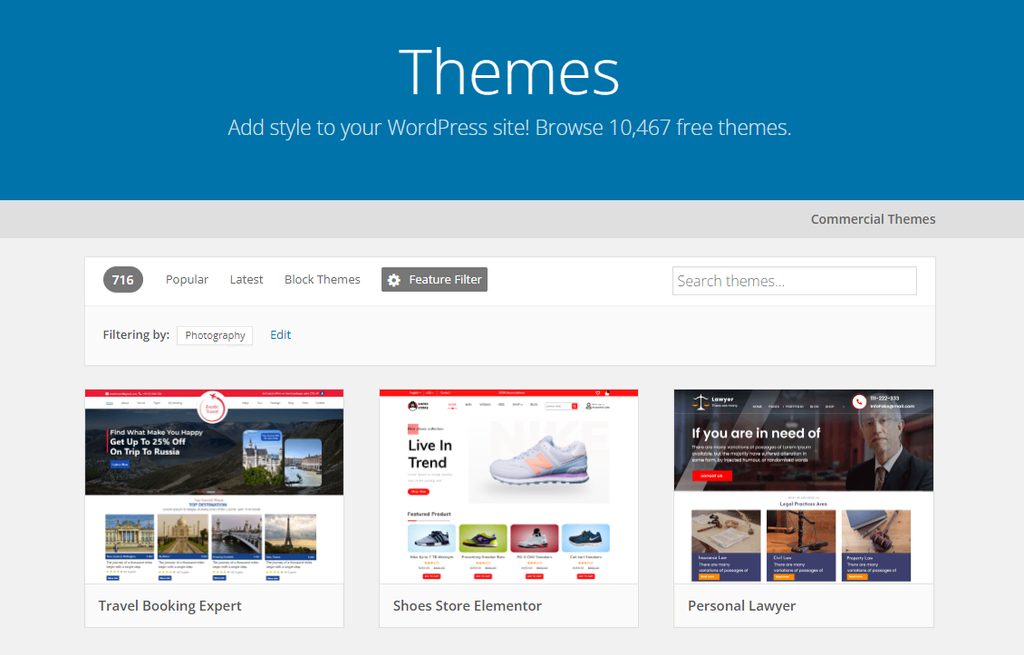The image size is (1024, 655).
Task: Click the Search themes input field
Action: click(794, 281)
